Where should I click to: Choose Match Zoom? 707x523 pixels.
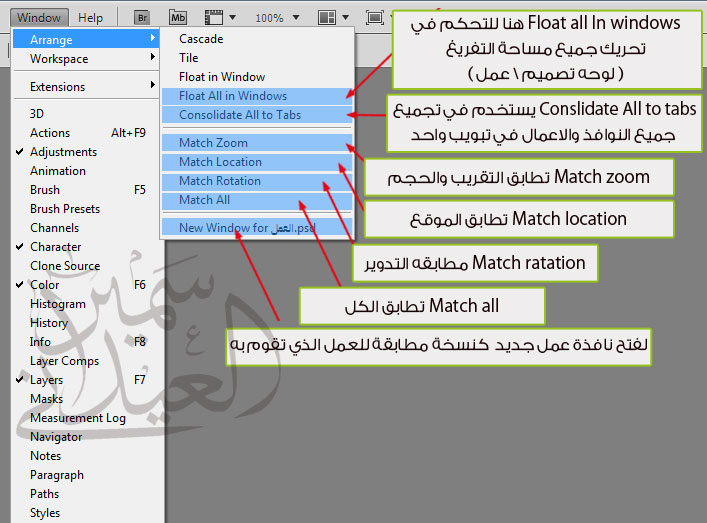[x=257, y=142]
